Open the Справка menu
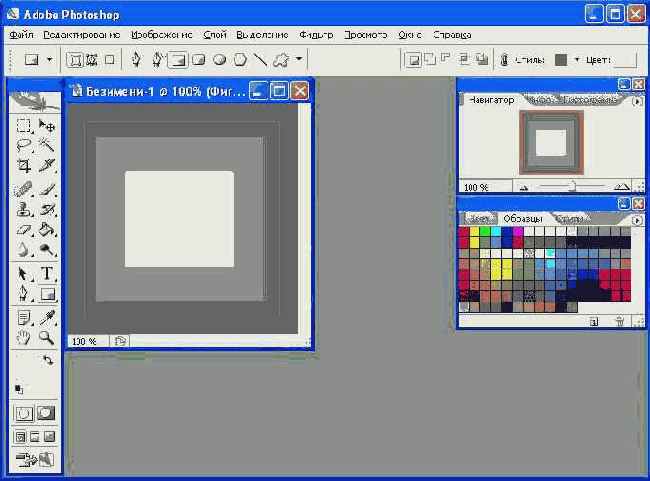The width and height of the screenshot is (650, 481). (x=452, y=35)
